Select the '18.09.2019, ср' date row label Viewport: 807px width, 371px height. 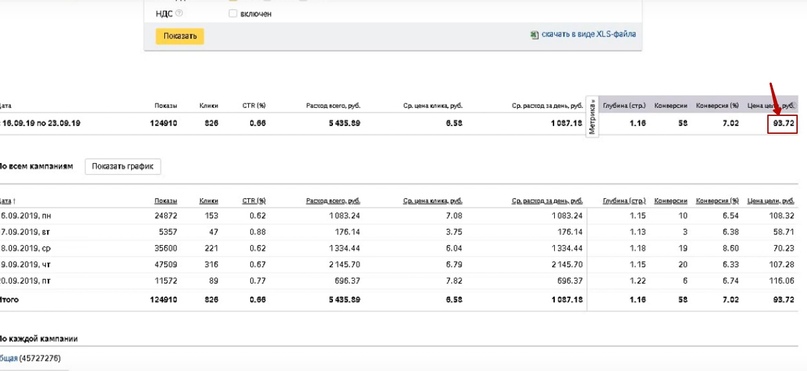click(25, 249)
